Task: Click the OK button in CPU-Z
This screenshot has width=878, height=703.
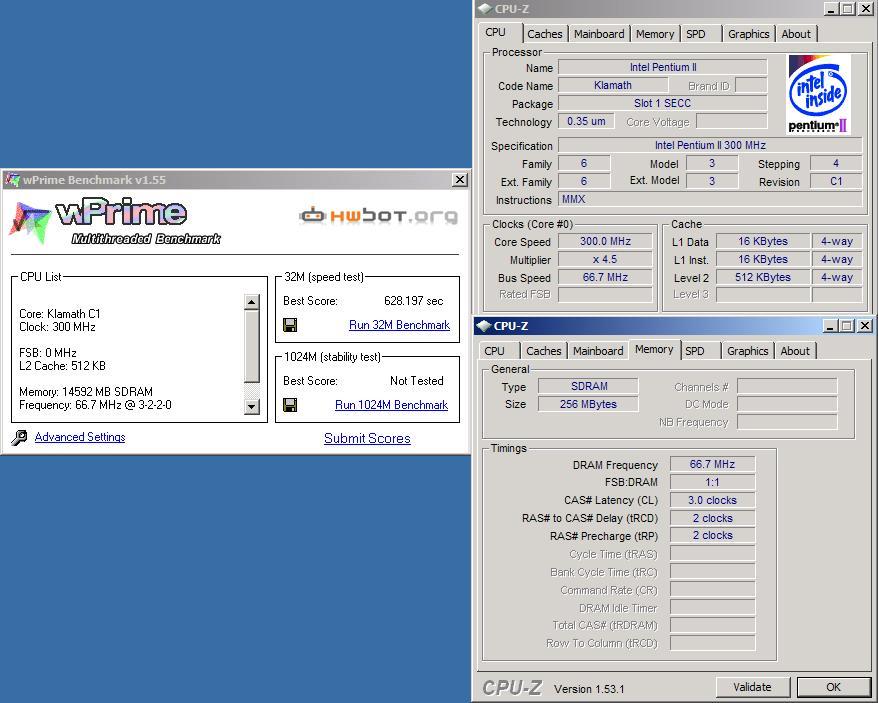Action: (833, 687)
